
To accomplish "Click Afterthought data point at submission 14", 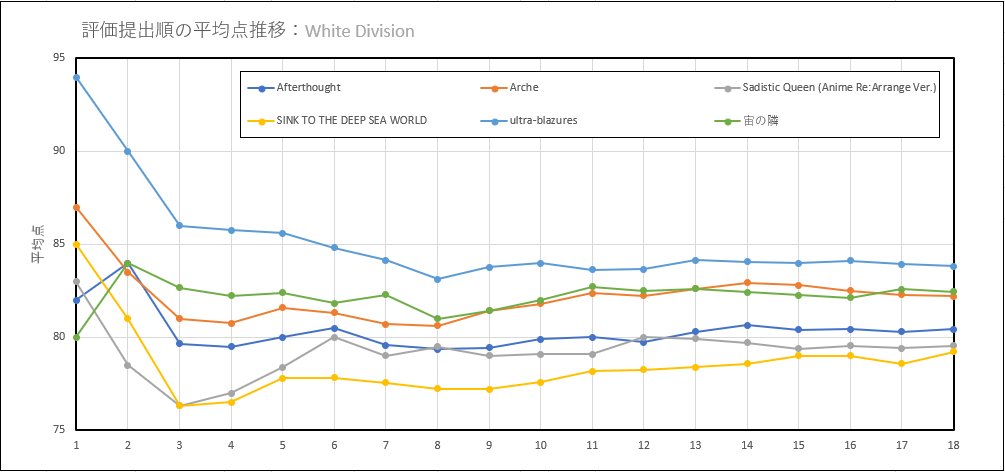I will [747, 325].
